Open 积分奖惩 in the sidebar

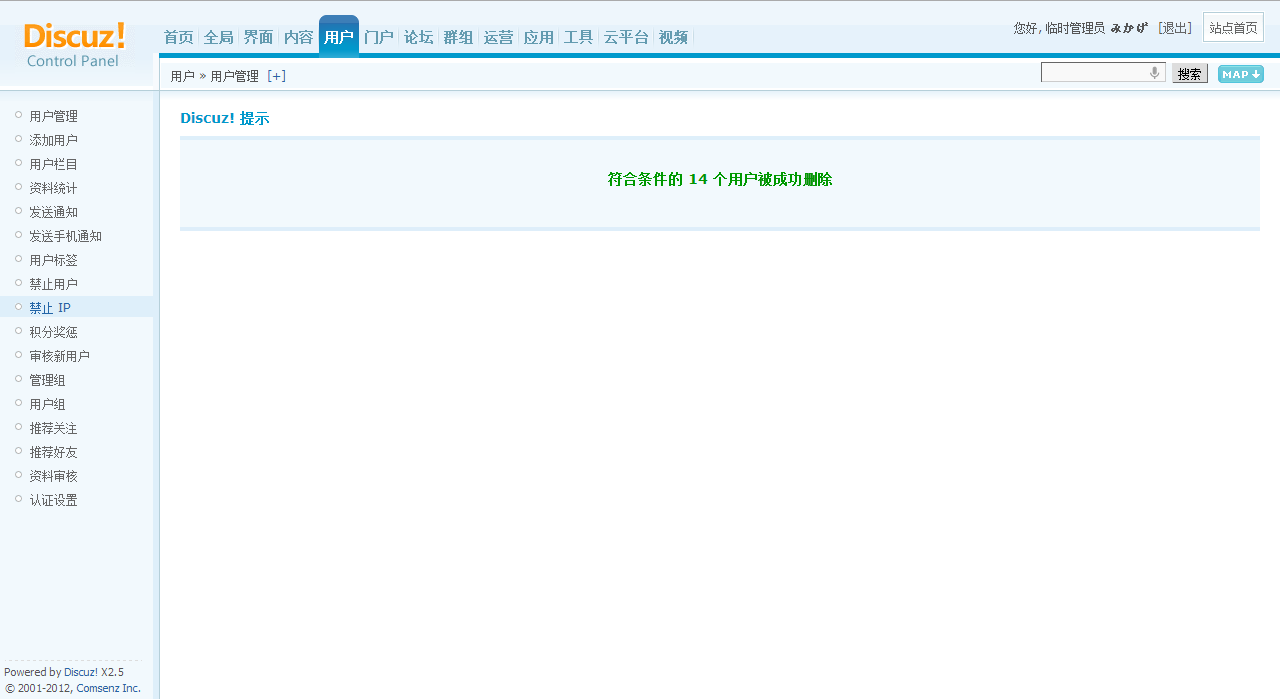point(54,332)
